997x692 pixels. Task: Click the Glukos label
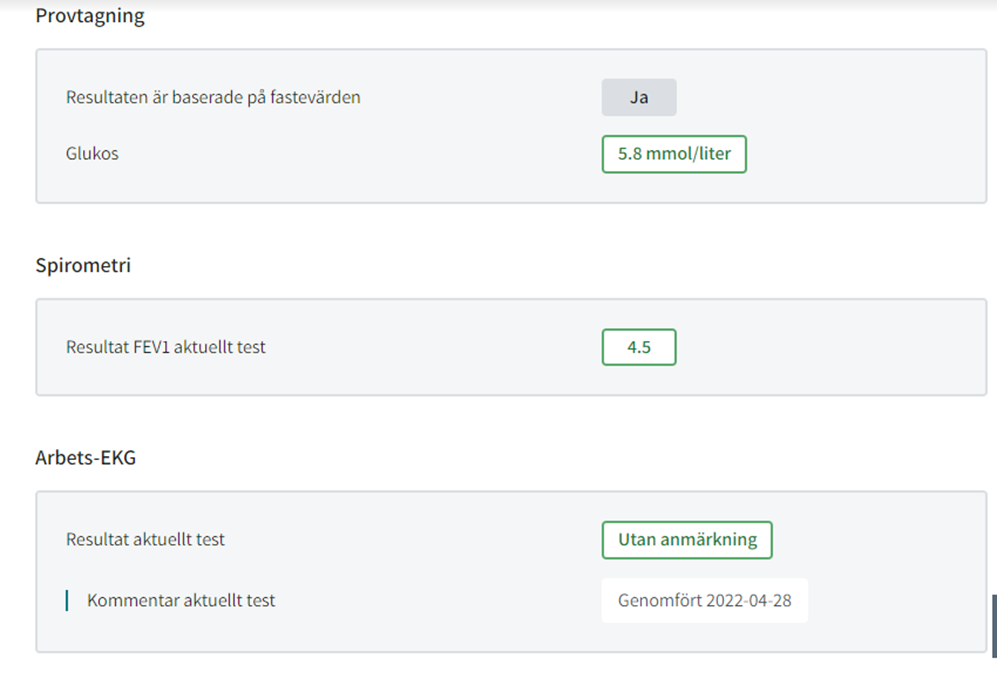click(x=92, y=154)
